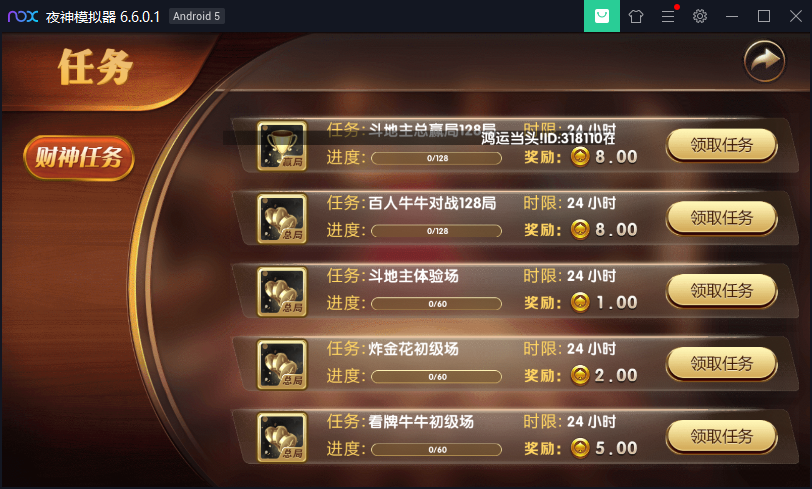Click the gold coin beside the 5.00 reward
Viewport: 812px width, 489px height.
pos(580,448)
